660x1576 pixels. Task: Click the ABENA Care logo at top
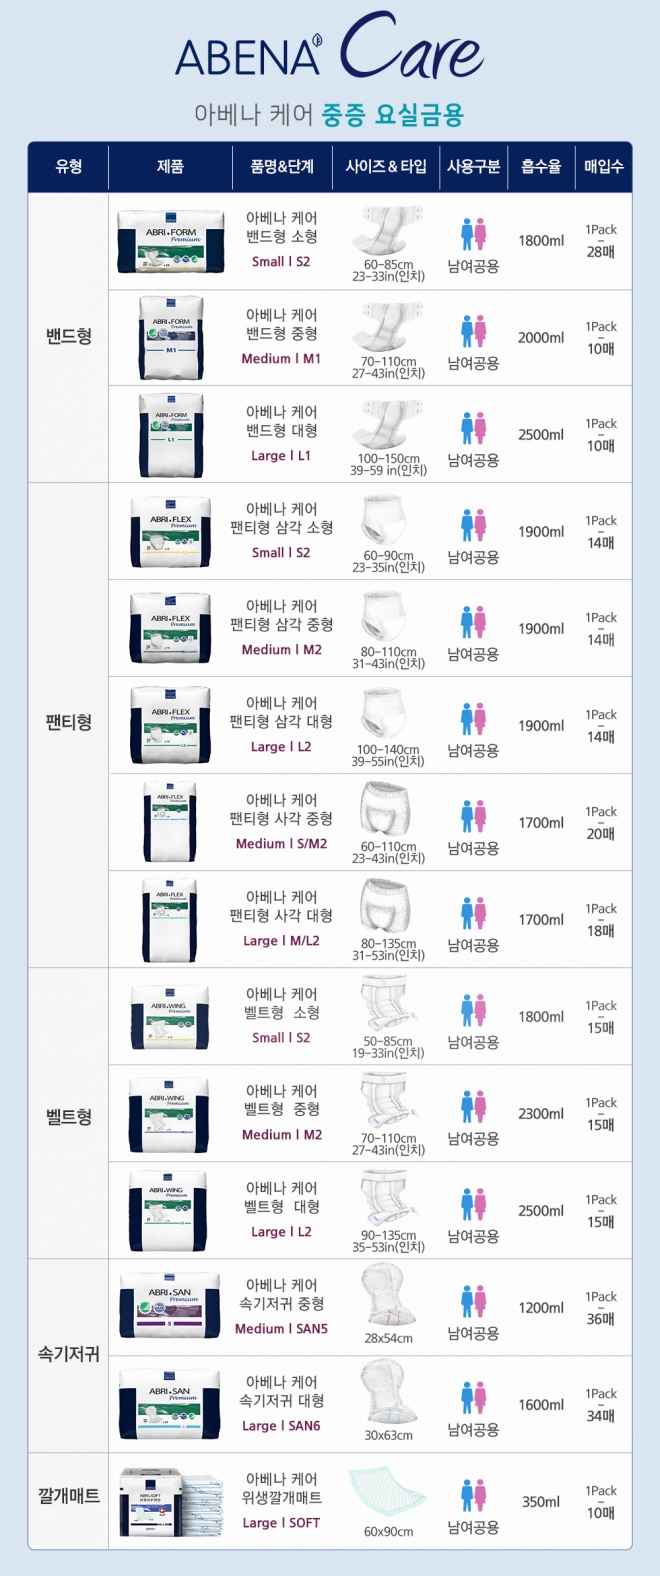330,47
